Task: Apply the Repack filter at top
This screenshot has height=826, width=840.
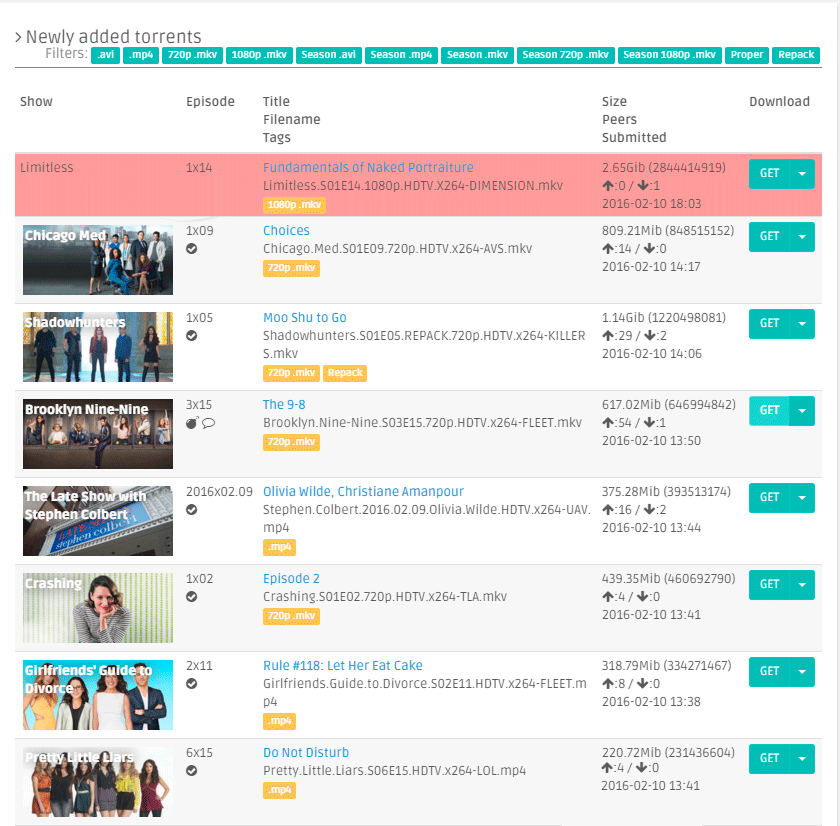Action: 796,55
